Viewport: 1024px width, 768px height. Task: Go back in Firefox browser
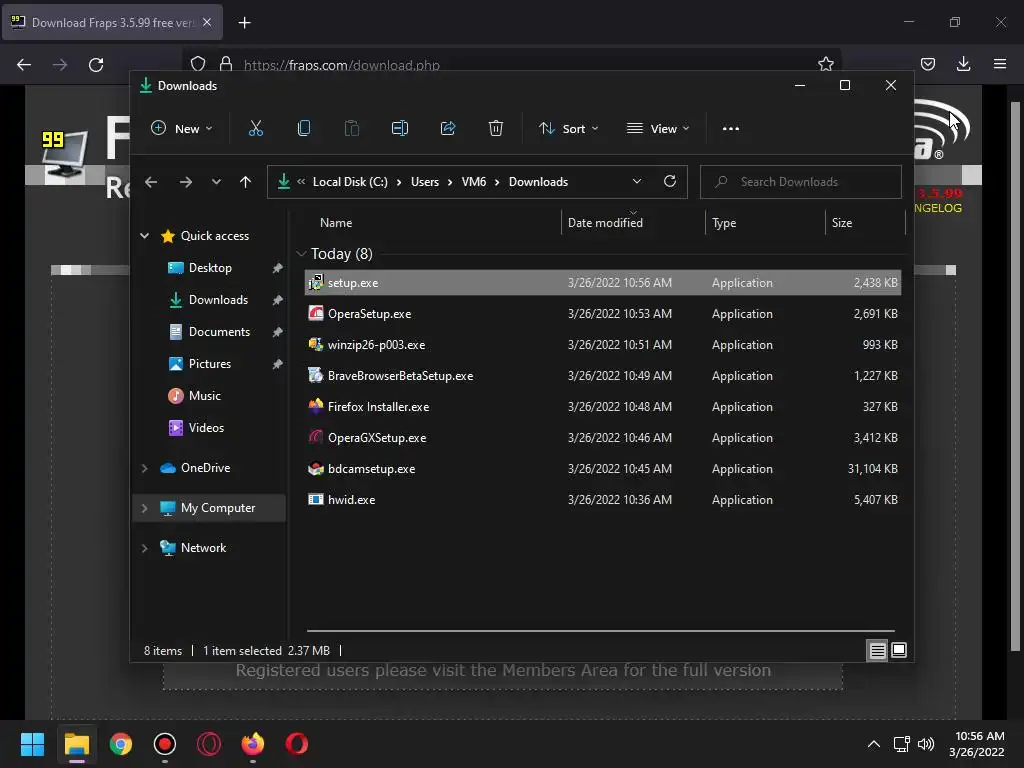tap(24, 65)
